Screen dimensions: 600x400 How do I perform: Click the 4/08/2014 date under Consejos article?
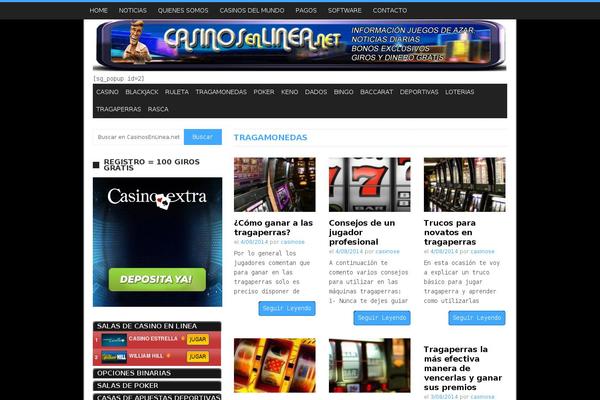349,251
